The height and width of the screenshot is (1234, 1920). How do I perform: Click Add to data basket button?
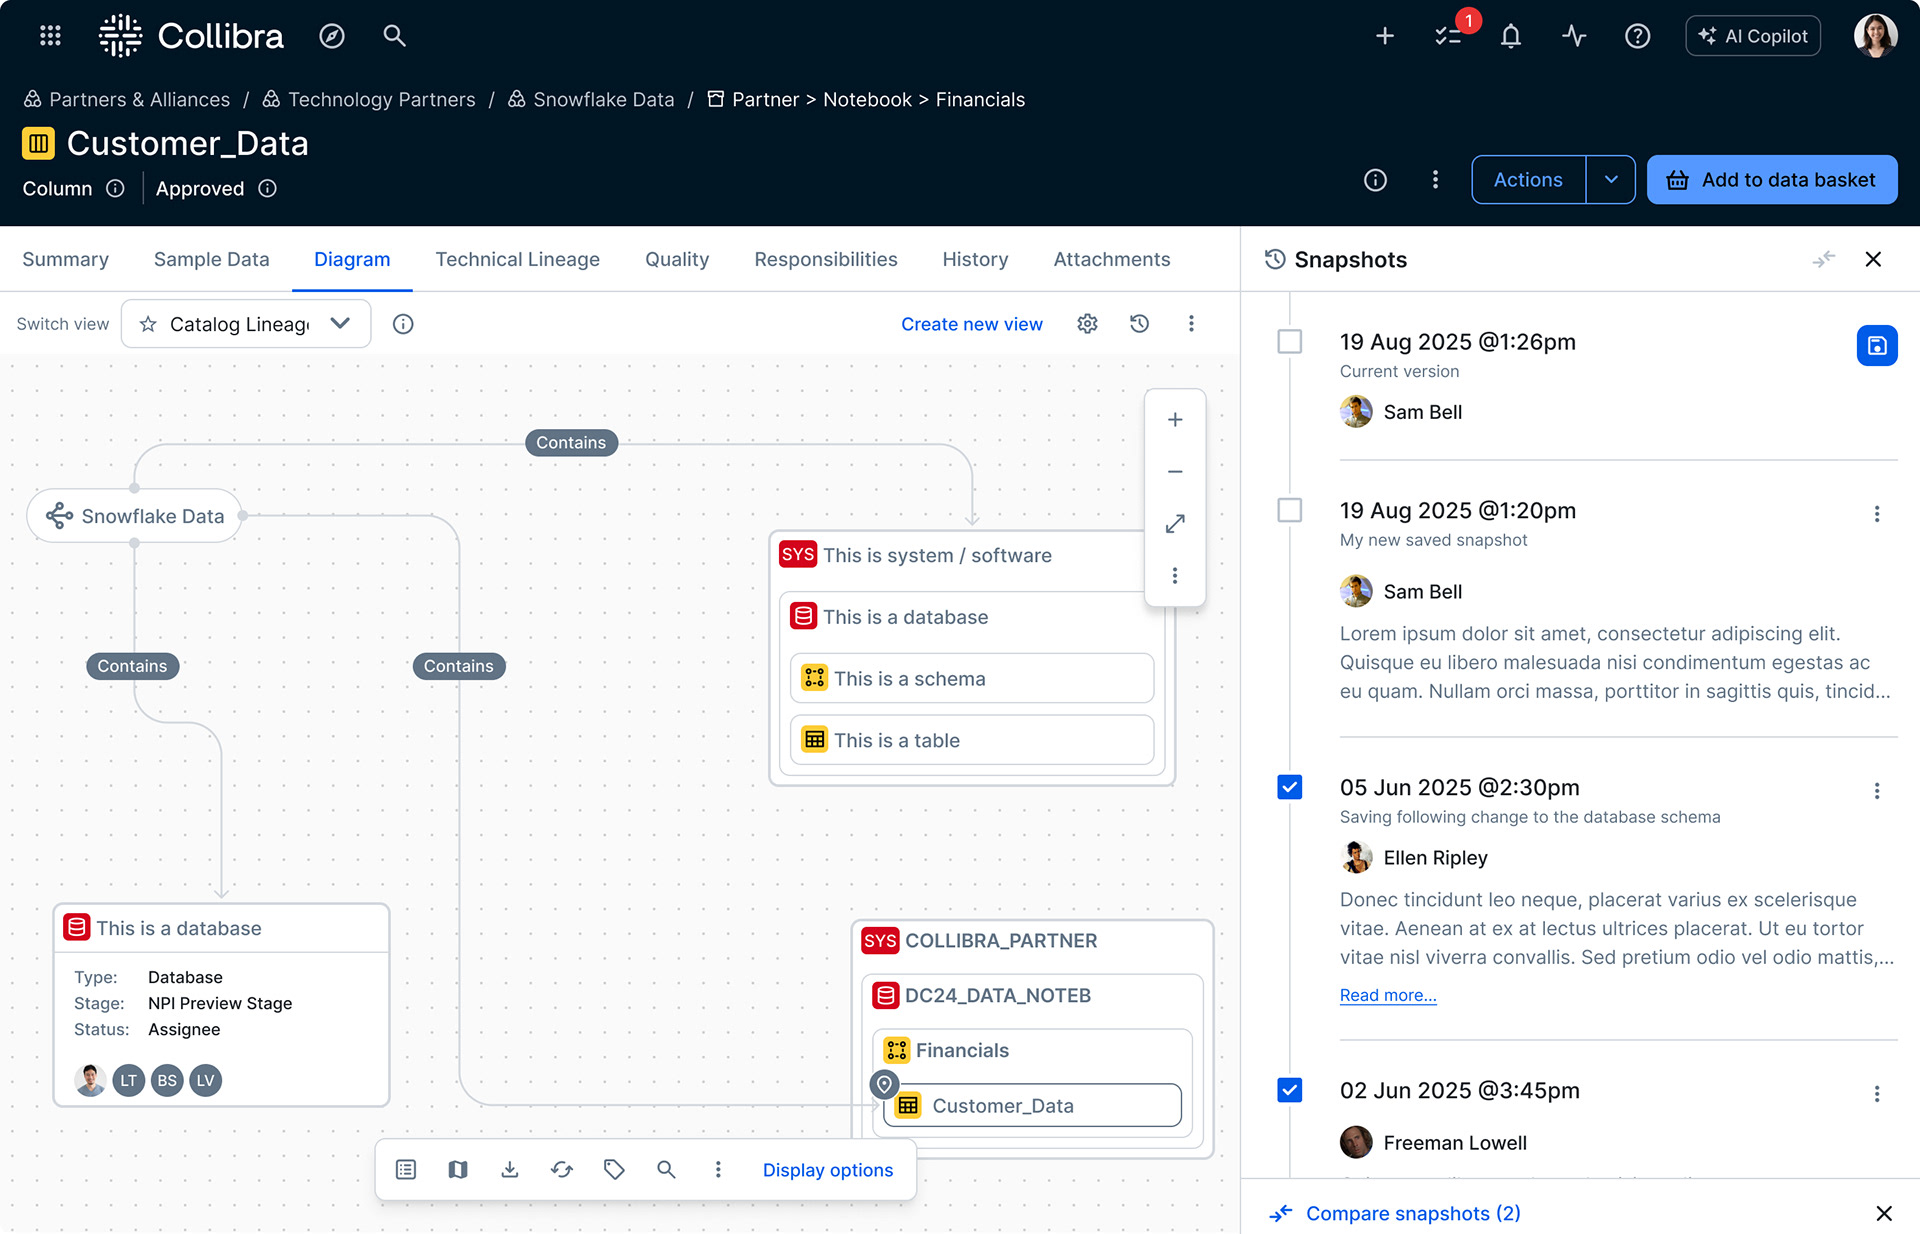[x=1771, y=180]
